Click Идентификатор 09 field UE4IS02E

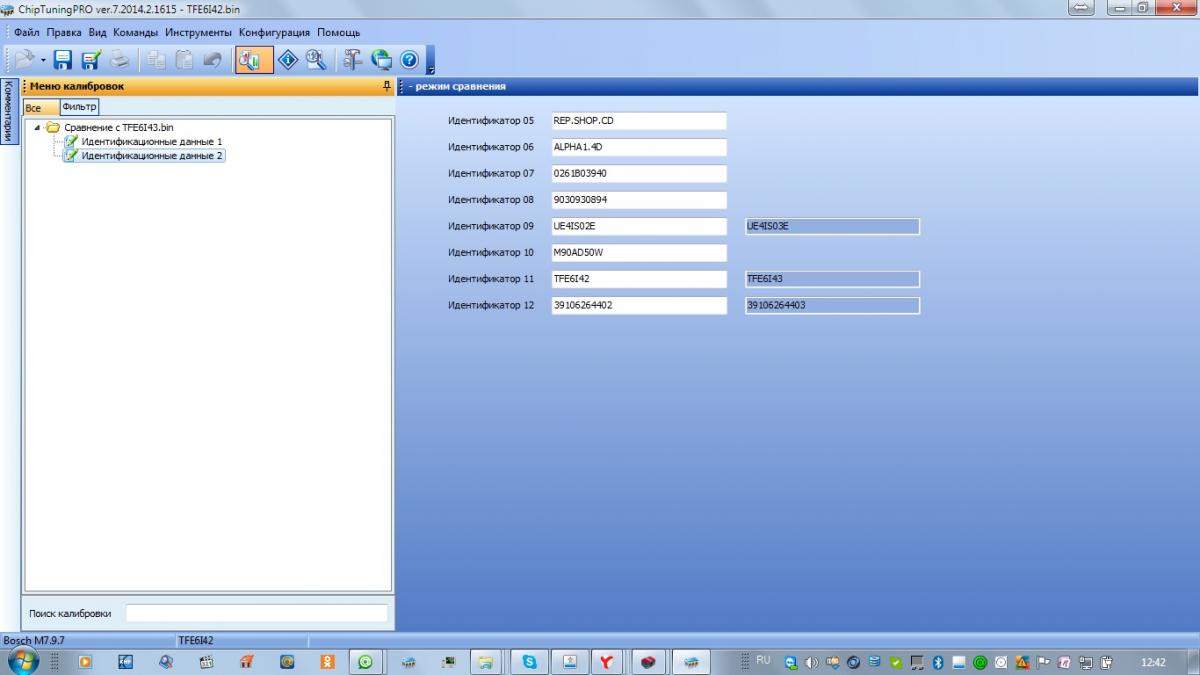[x=639, y=226]
